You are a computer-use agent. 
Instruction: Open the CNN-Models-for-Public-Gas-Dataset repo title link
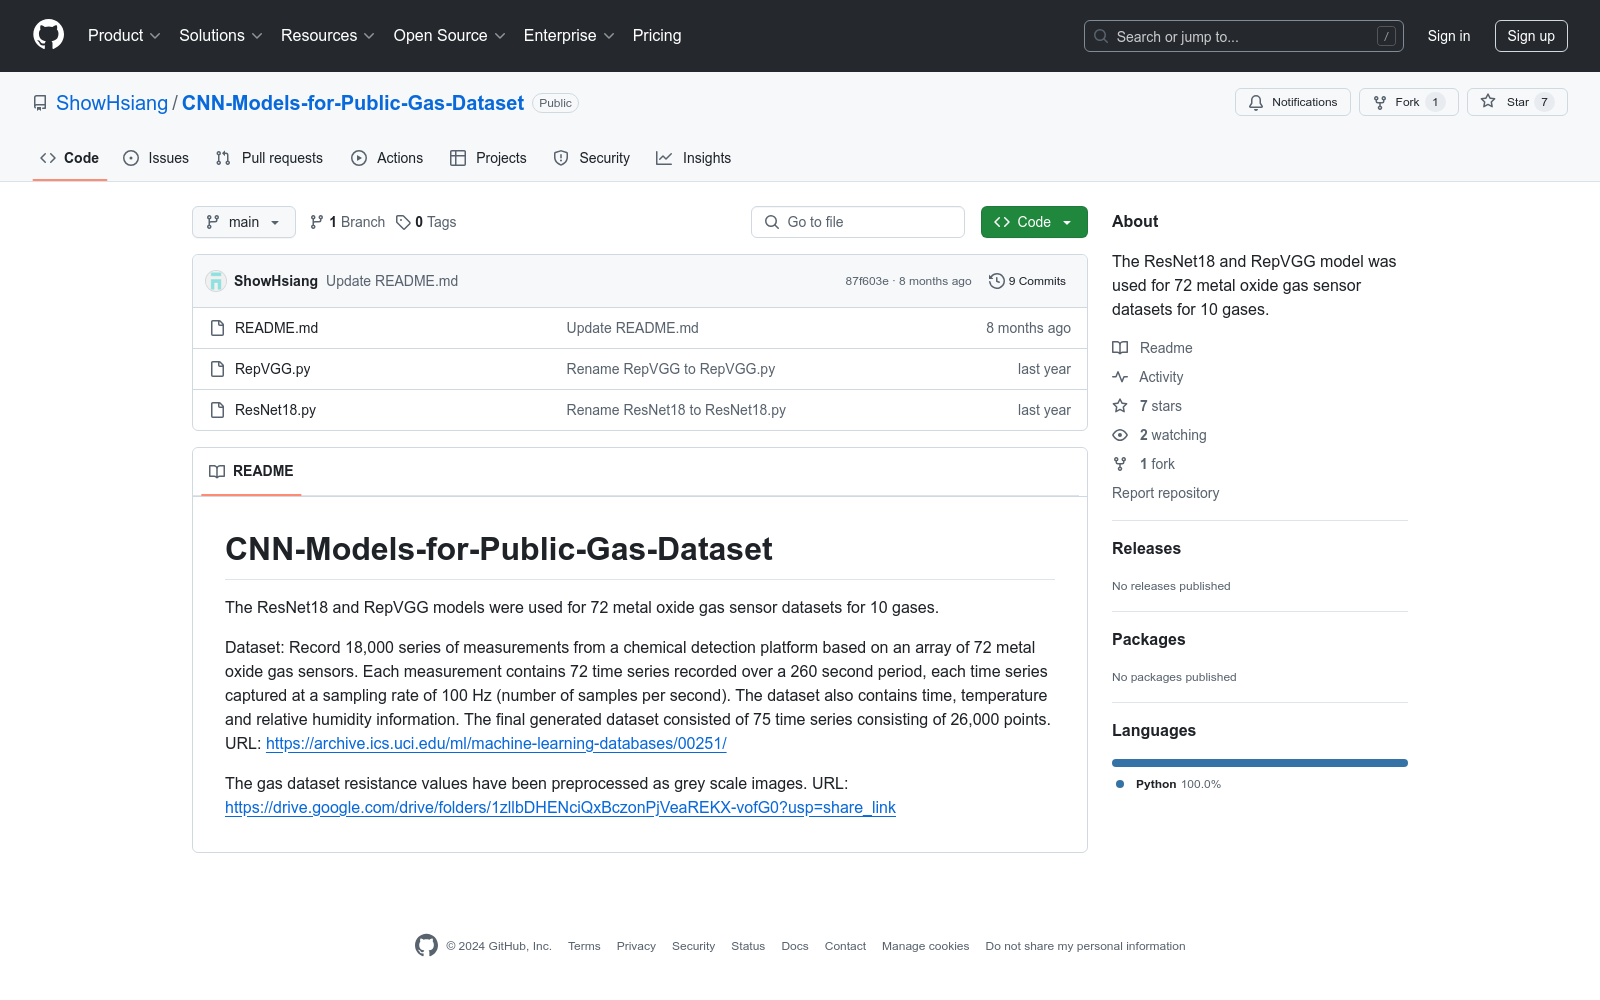click(x=353, y=103)
